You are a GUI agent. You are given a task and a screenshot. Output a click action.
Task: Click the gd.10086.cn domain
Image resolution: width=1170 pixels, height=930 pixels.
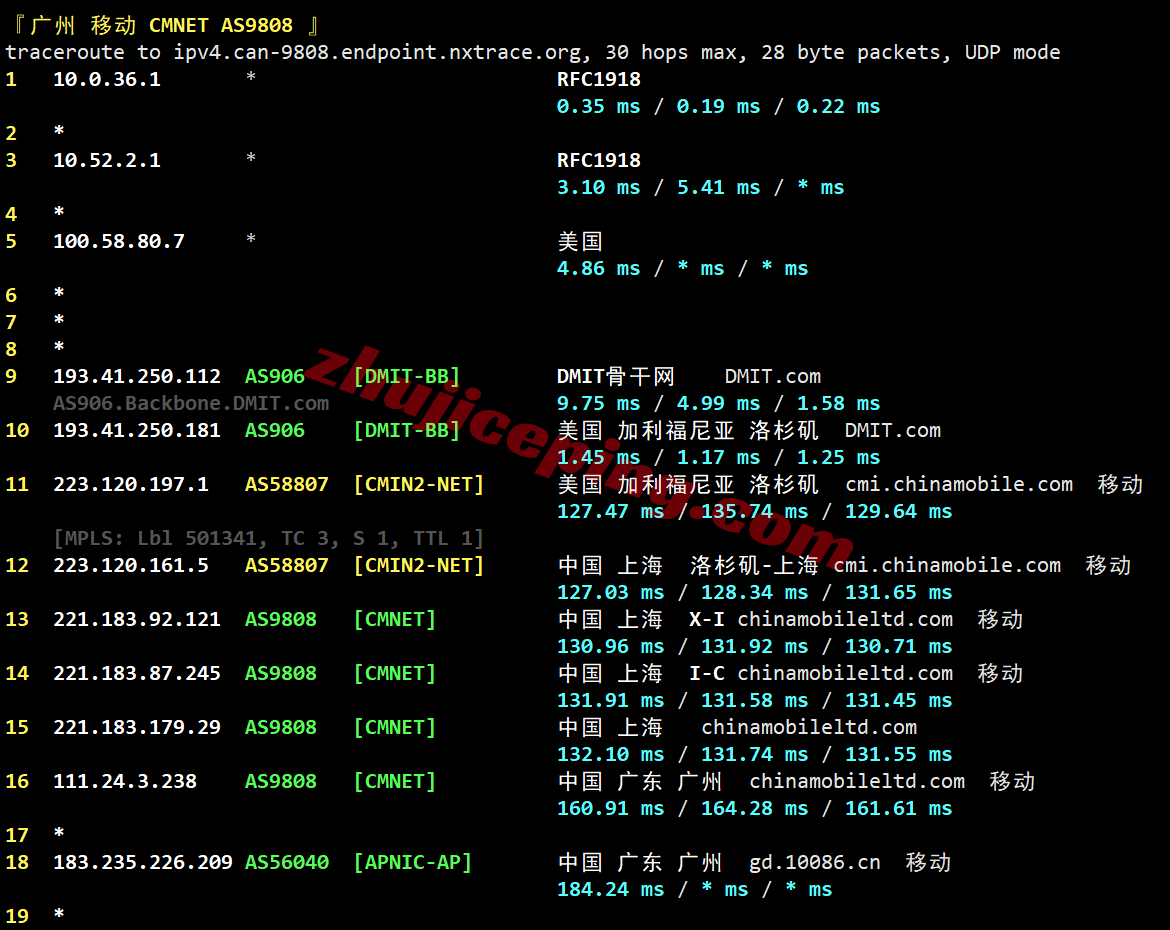[x=815, y=863]
